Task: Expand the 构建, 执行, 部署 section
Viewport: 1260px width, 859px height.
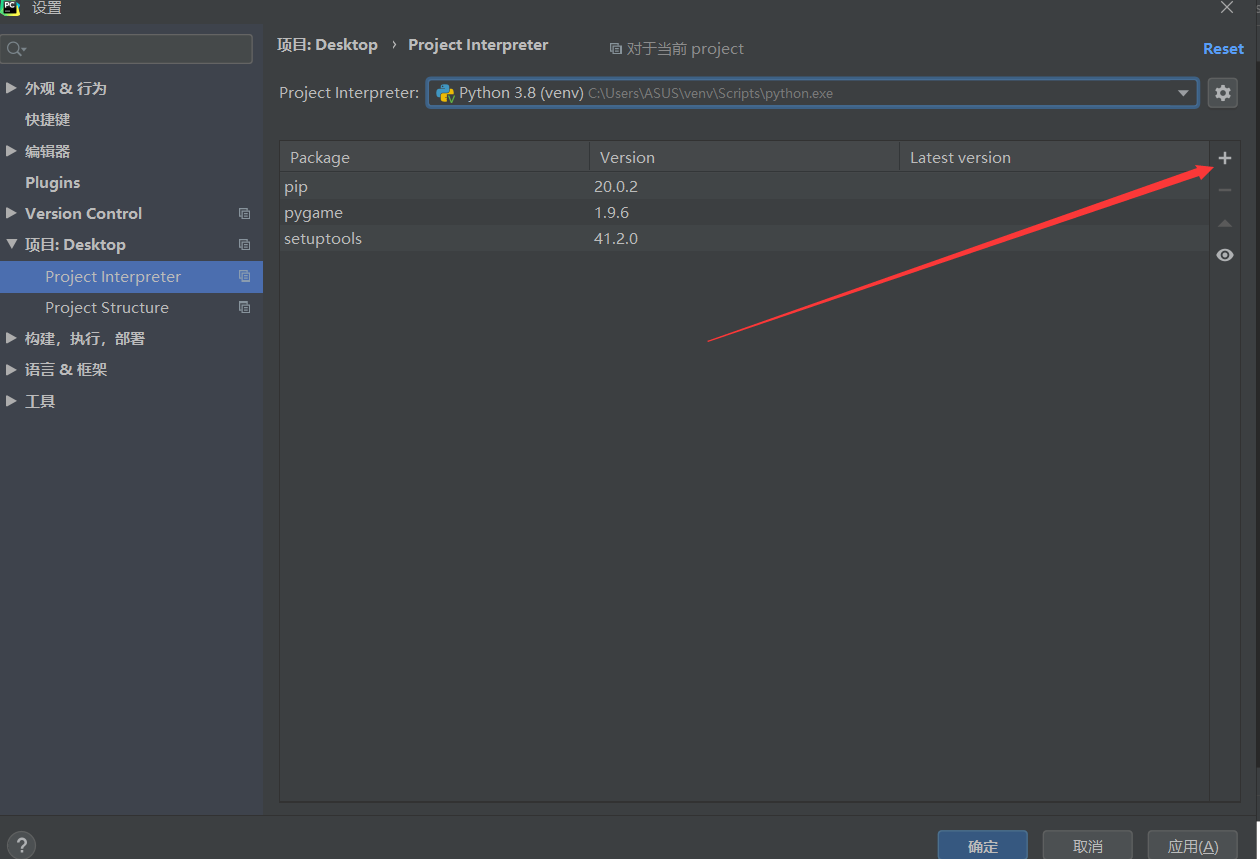Action: point(11,338)
